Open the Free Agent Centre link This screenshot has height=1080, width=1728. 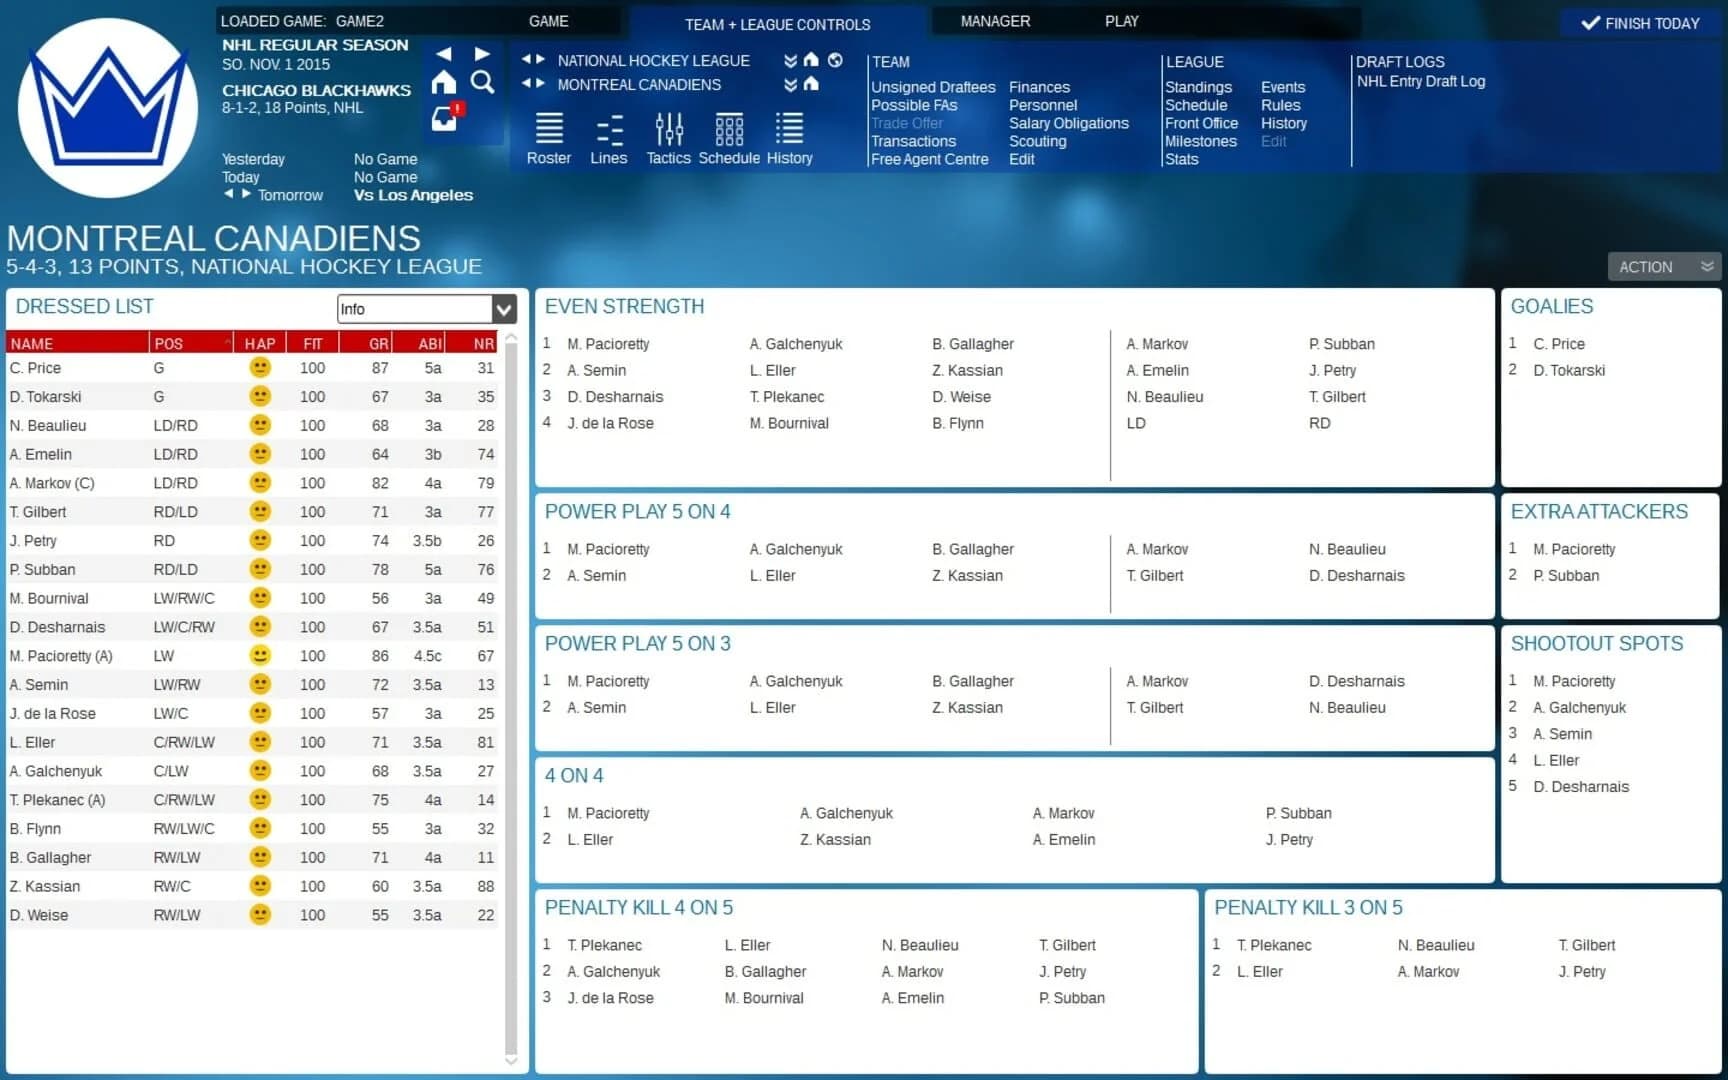coord(929,159)
